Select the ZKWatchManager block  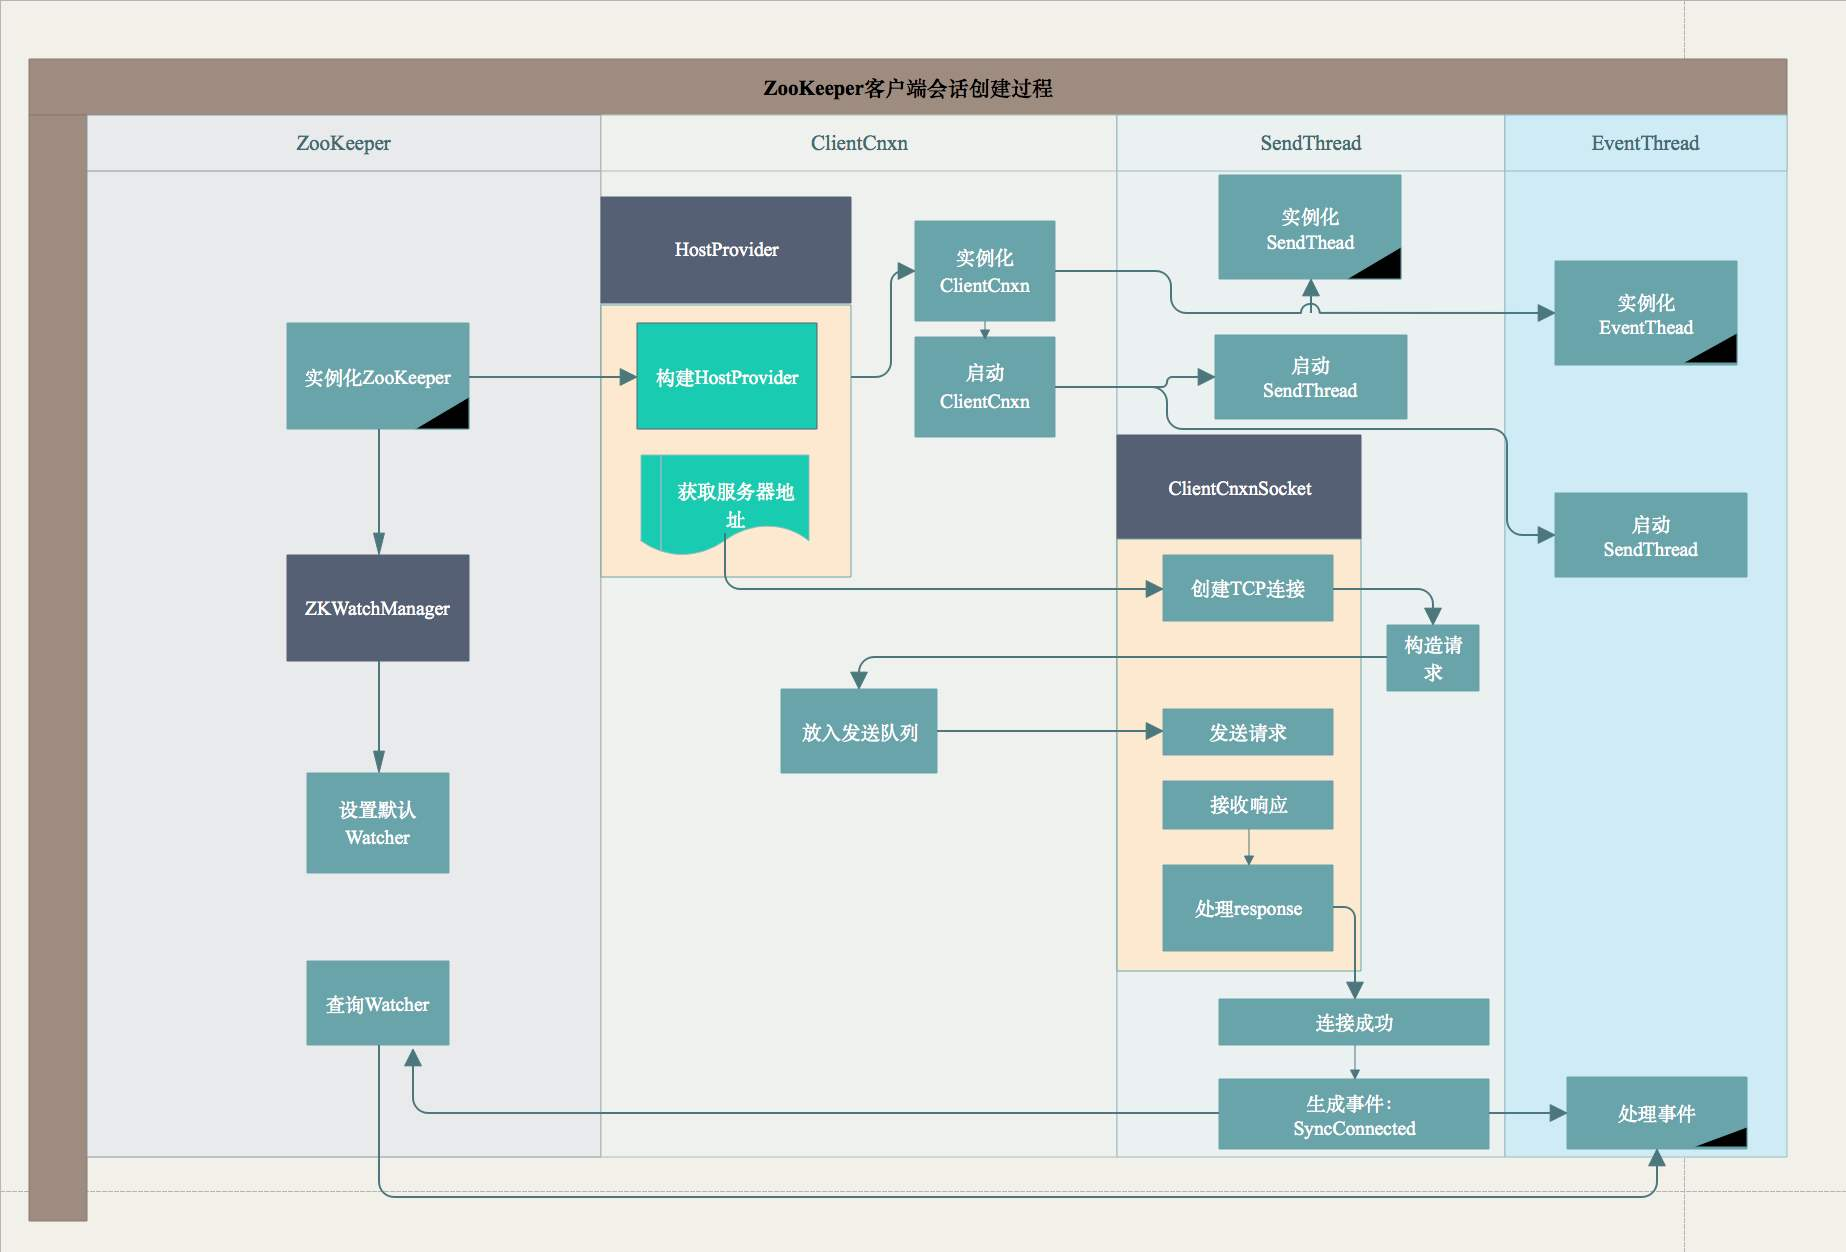[378, 608]
